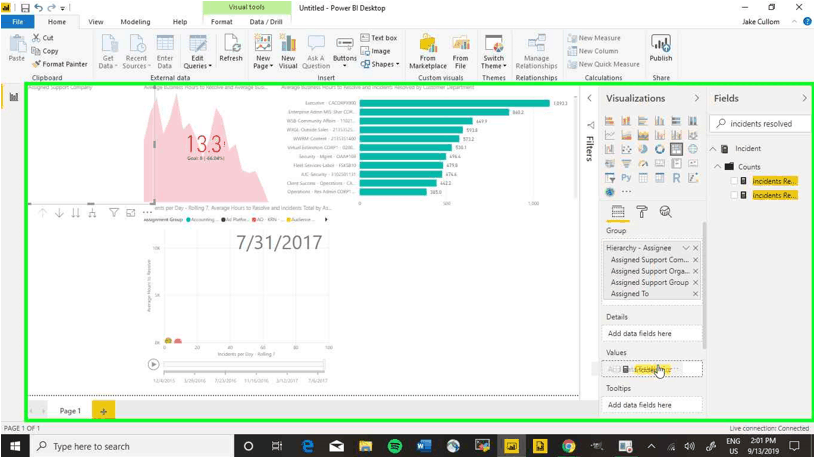This screenshot has width=816, height=459.
Task: Select the Map globe visual
Action: point(693,149)
